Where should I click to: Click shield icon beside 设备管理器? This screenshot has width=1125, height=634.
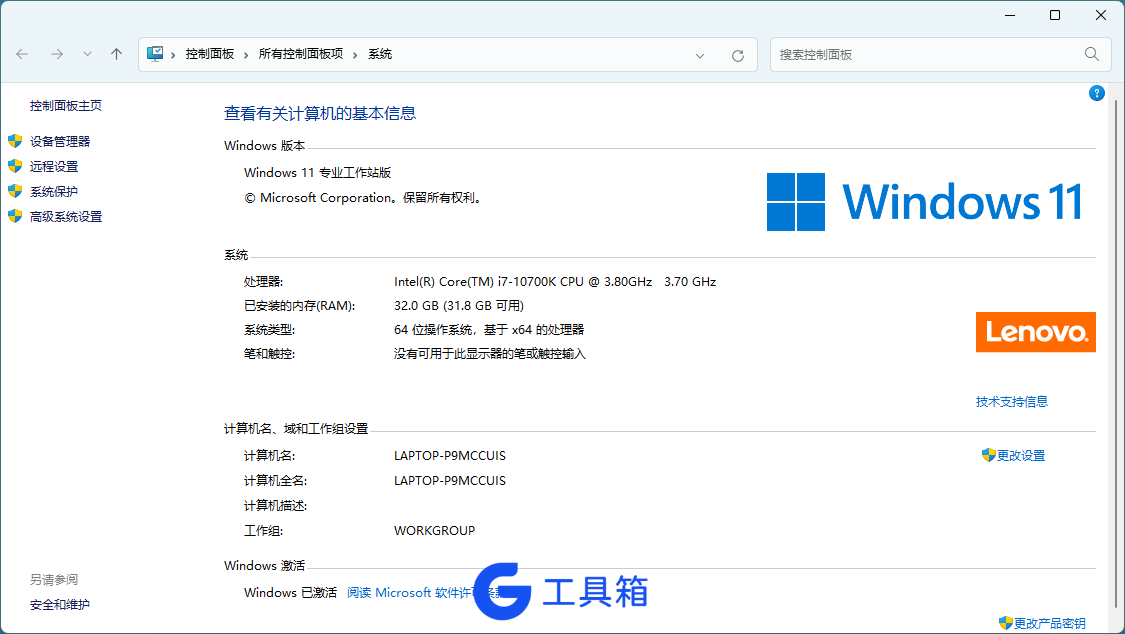tap(15, 141)
